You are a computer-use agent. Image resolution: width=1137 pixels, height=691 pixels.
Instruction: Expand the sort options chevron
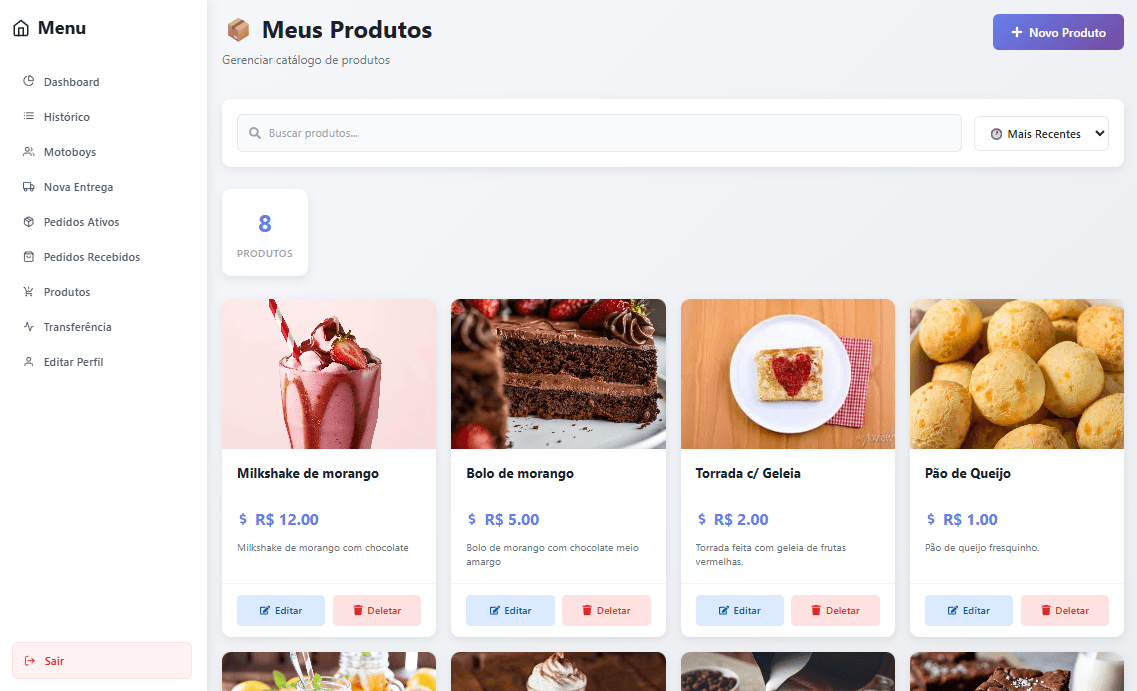point(1098,132)
